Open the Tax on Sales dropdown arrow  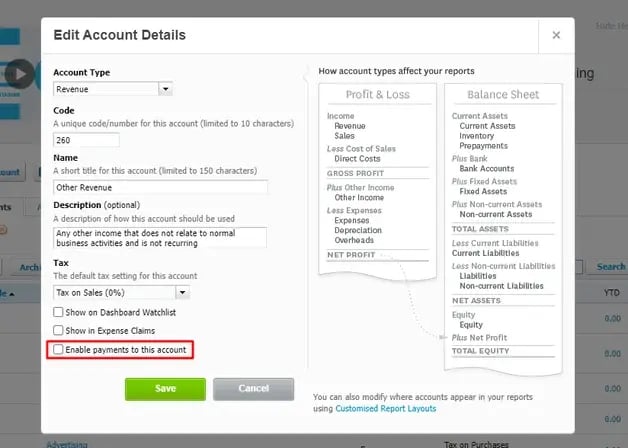point(182,292)
